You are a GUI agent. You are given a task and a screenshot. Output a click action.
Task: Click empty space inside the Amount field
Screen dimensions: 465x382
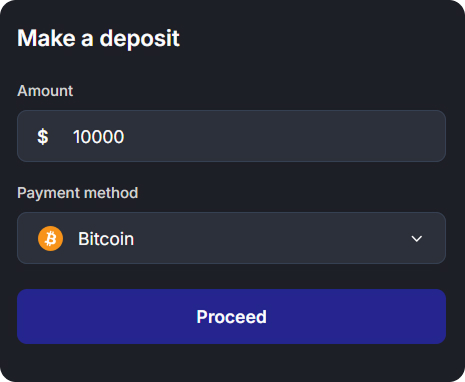point(283,136)
